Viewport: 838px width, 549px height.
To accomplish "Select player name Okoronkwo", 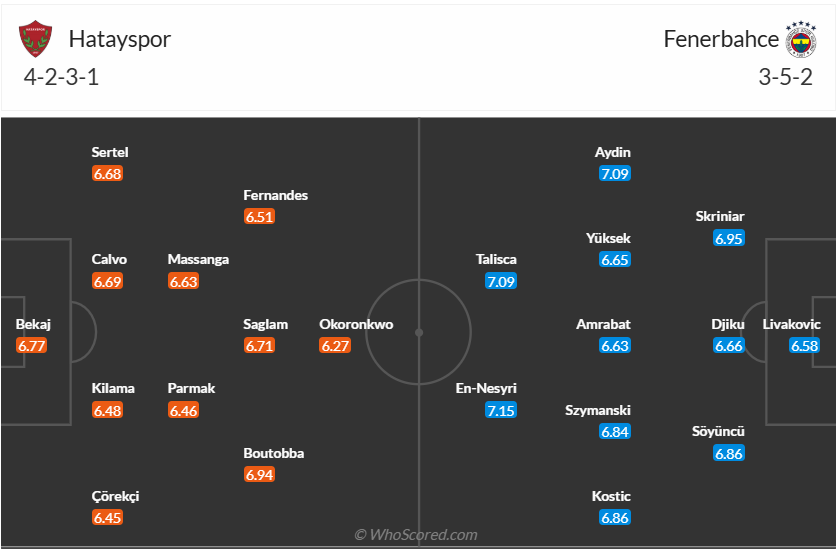I will click(356, 324).
